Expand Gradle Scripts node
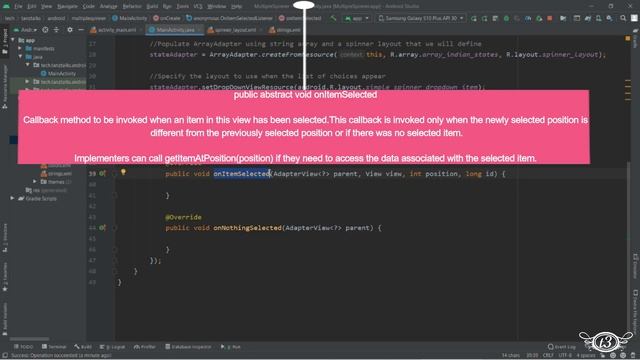The image size is (640, 360). 13,198
